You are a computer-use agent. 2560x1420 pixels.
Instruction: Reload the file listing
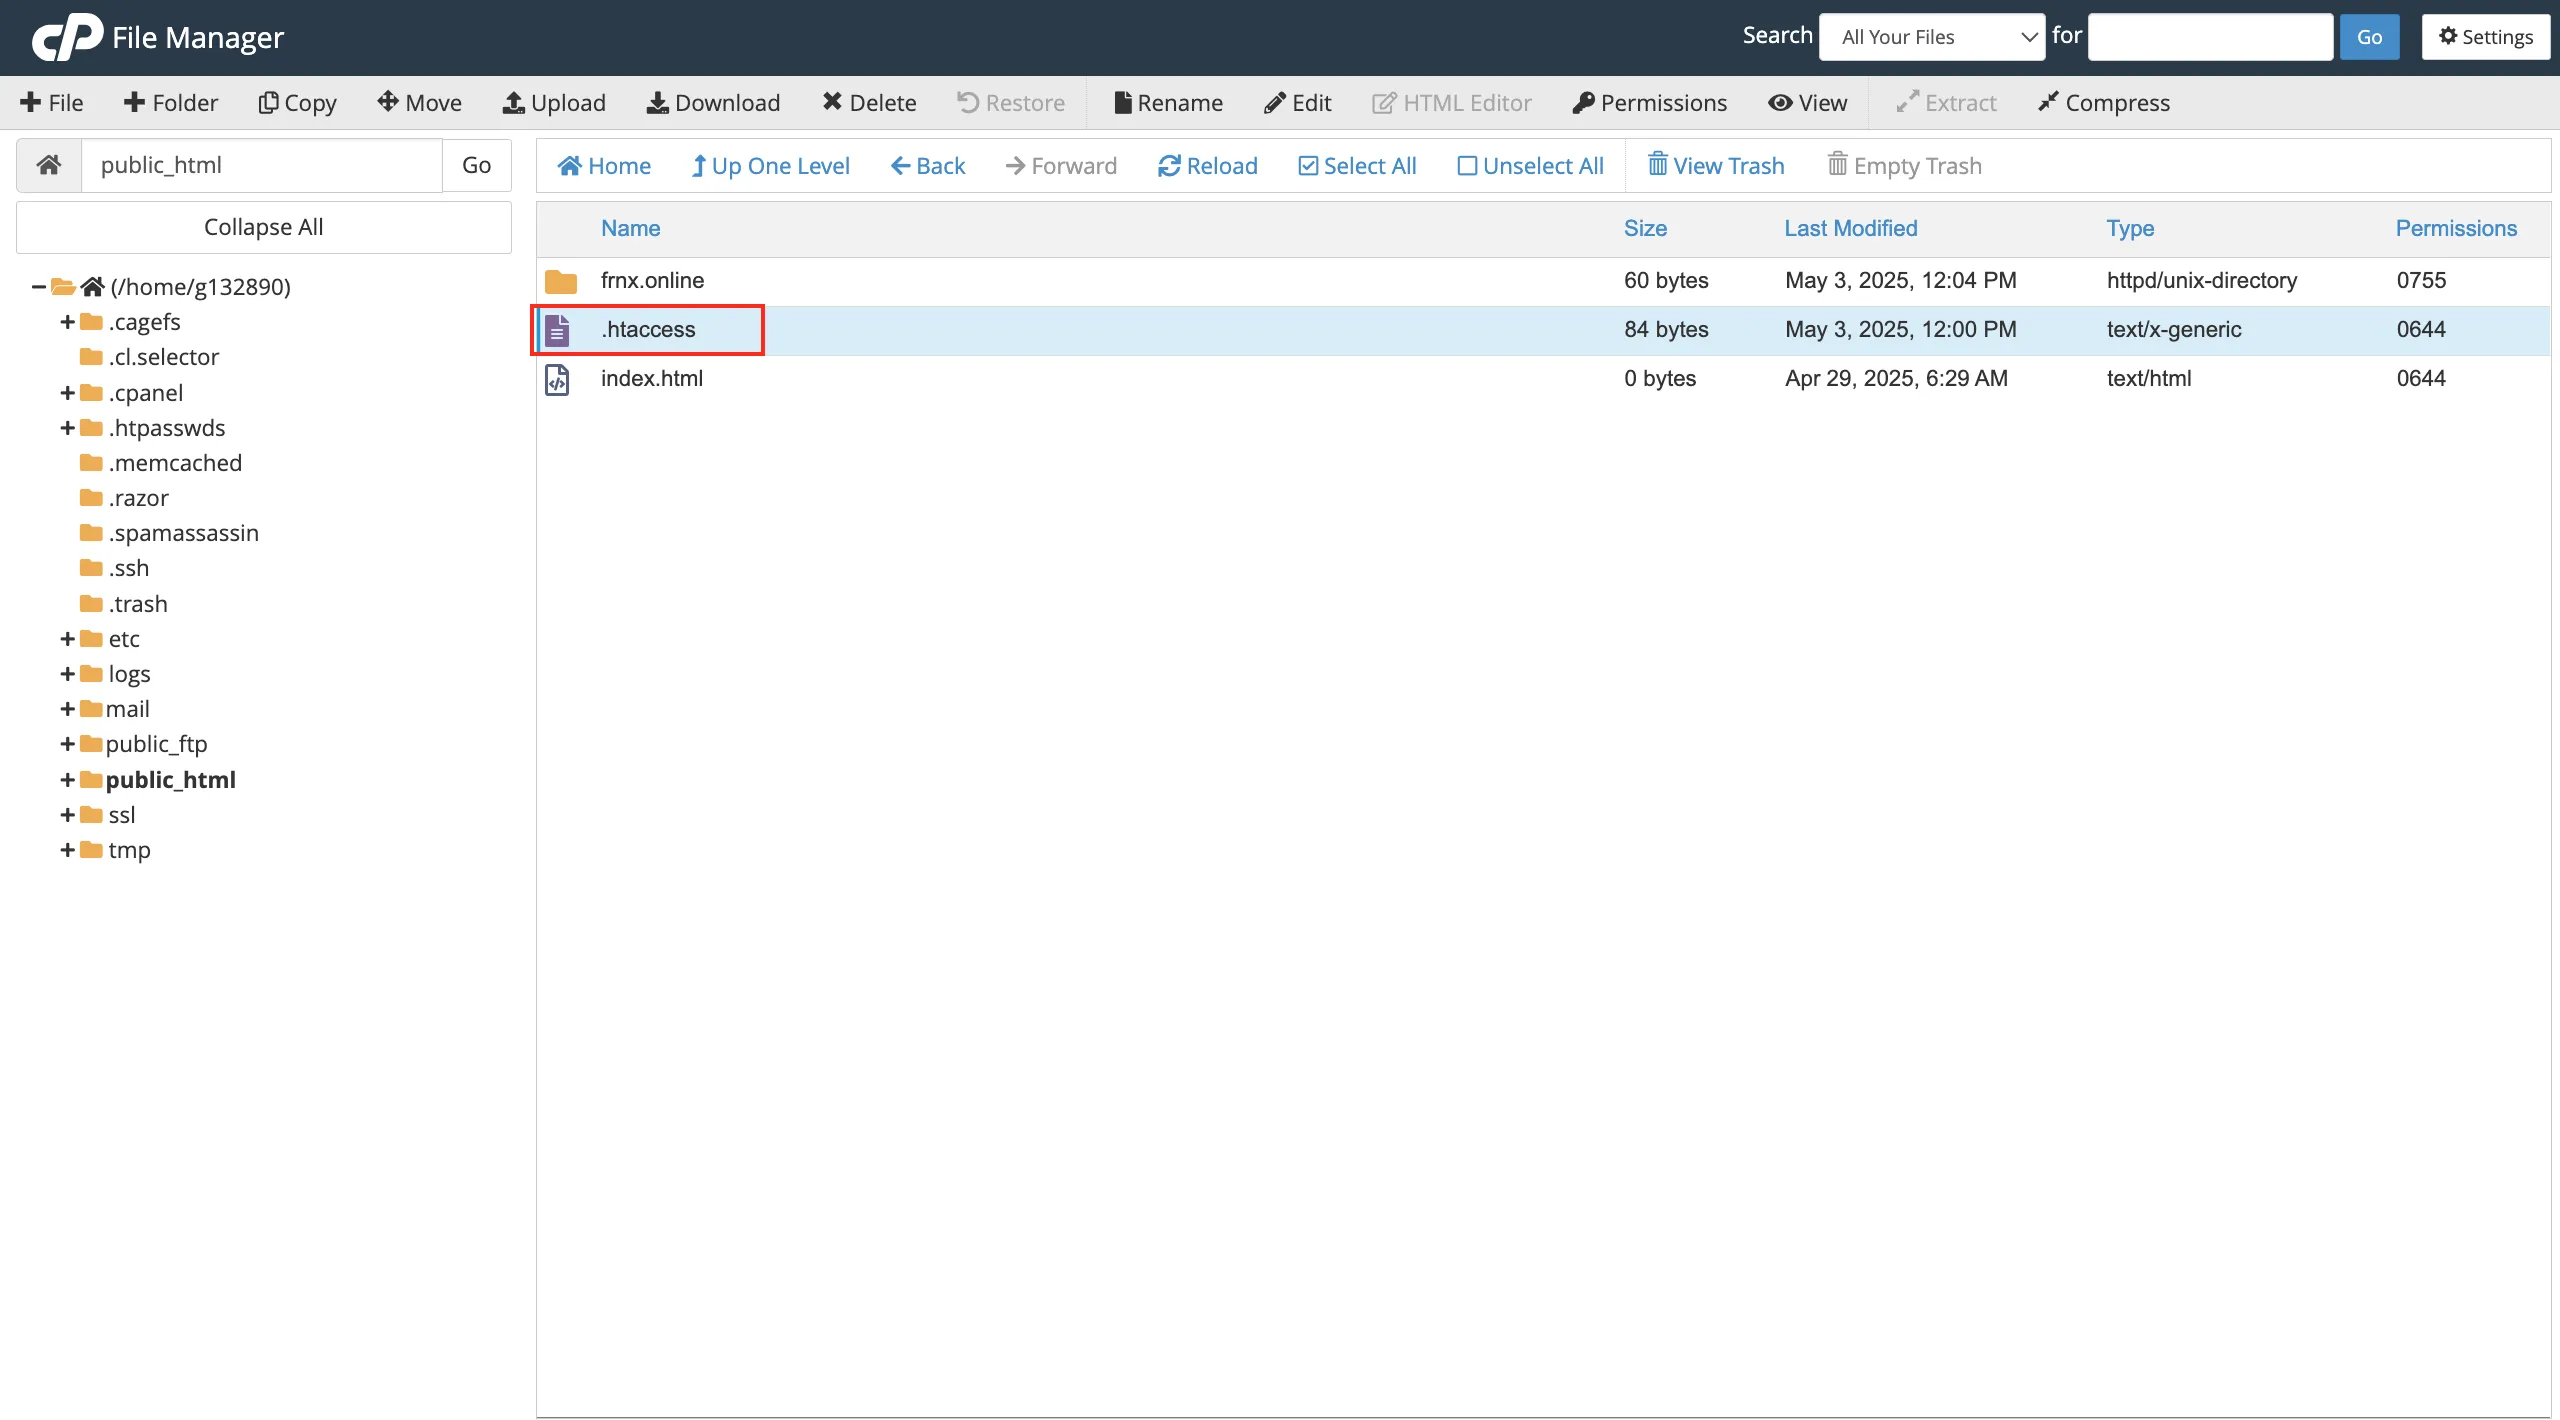pos(1207,166)
